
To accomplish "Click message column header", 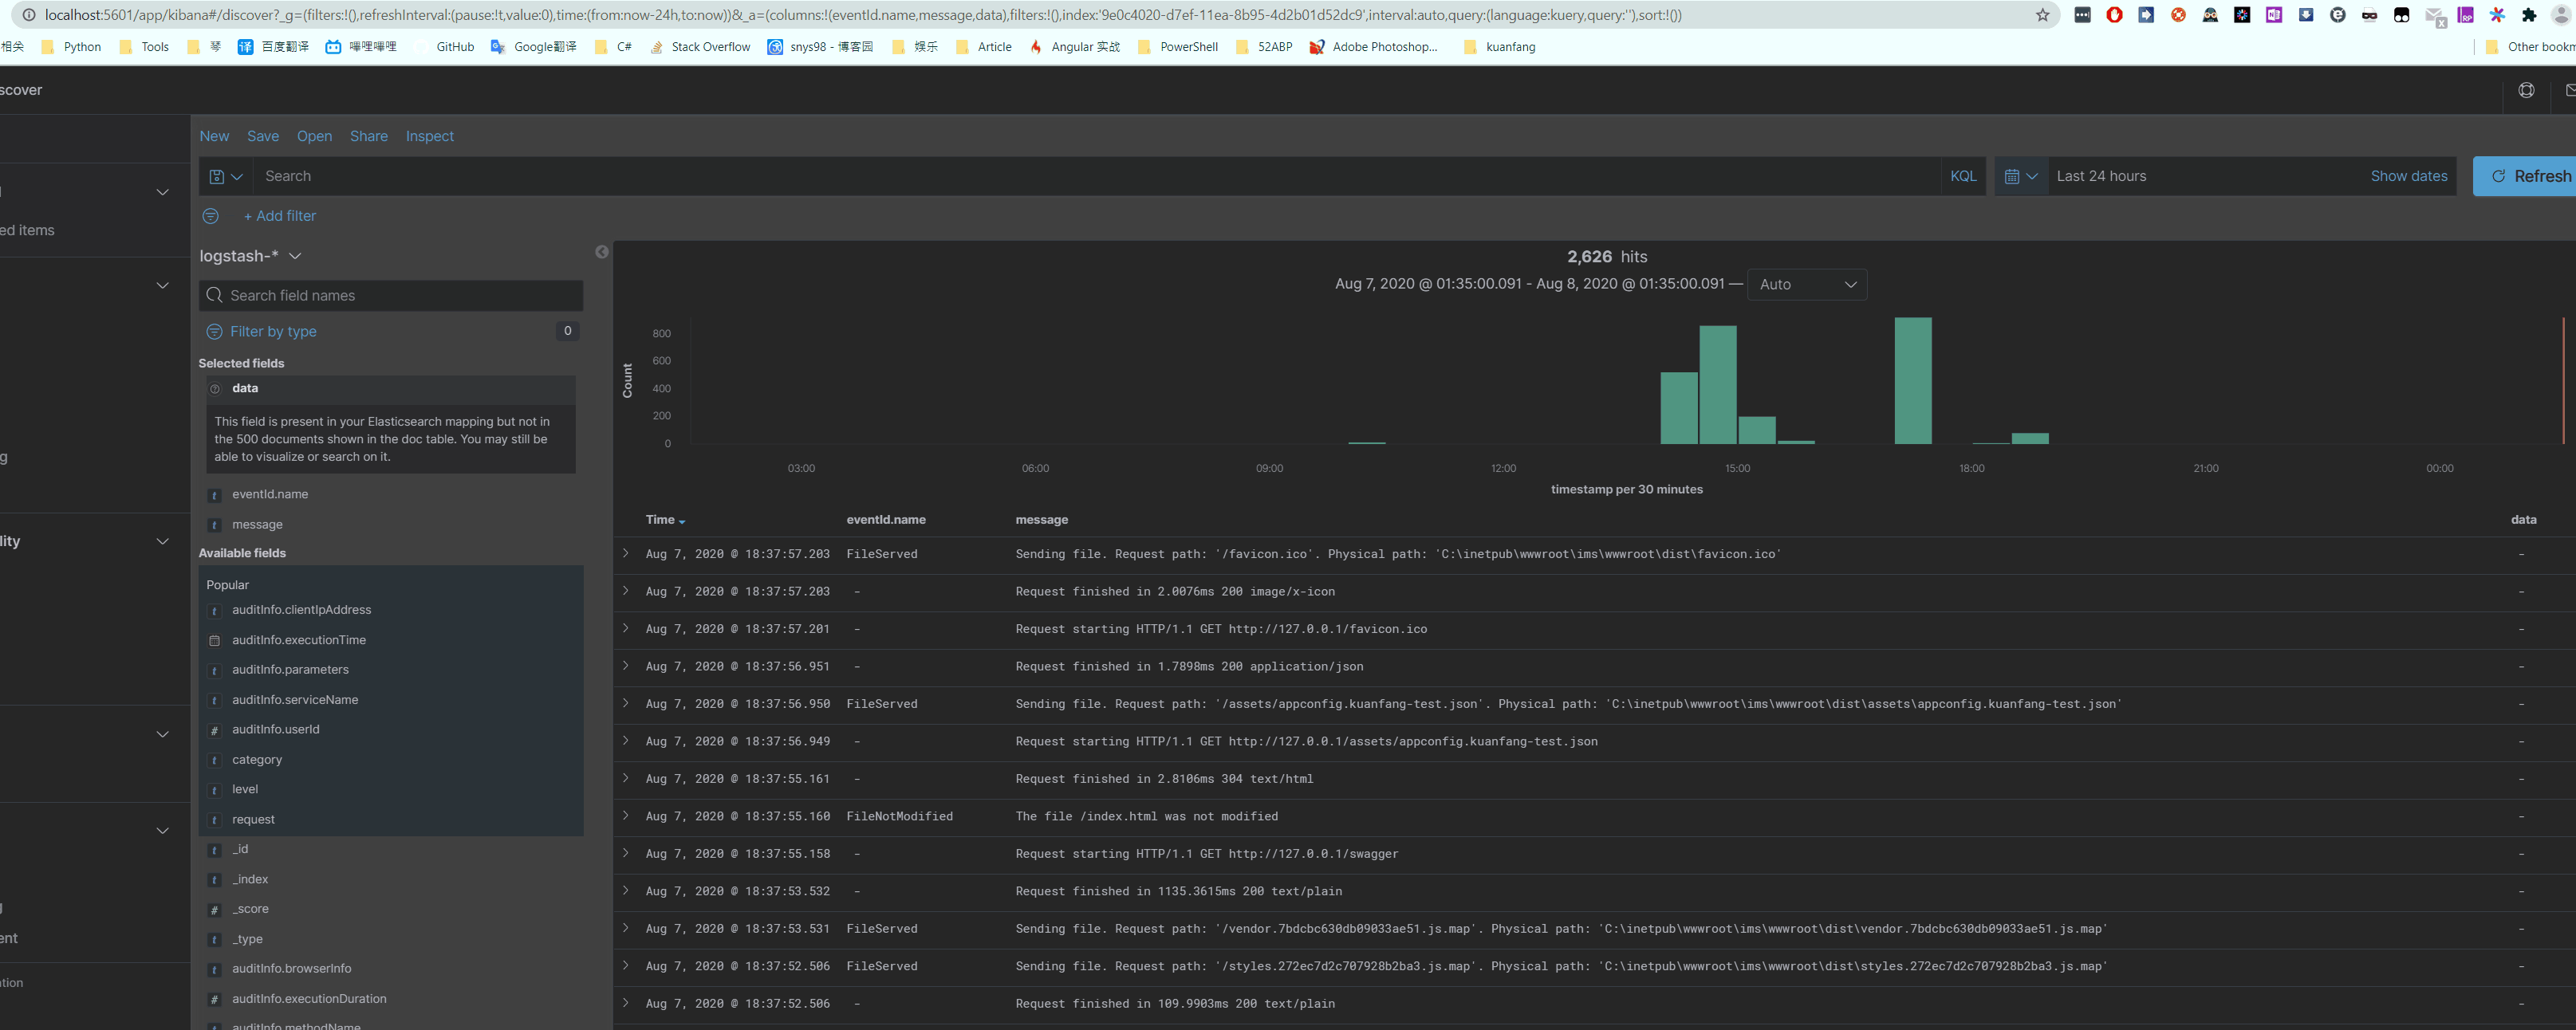I will coord(1042,520).
